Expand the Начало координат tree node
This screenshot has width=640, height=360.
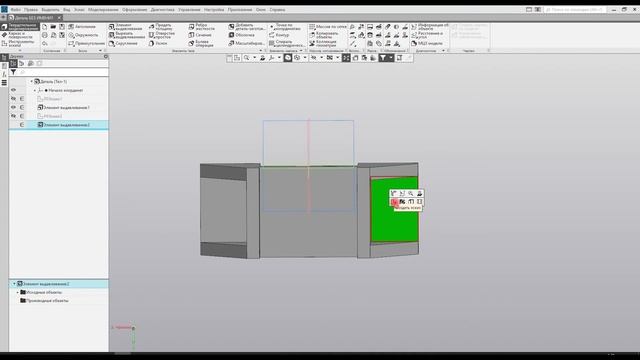[35, 90]
